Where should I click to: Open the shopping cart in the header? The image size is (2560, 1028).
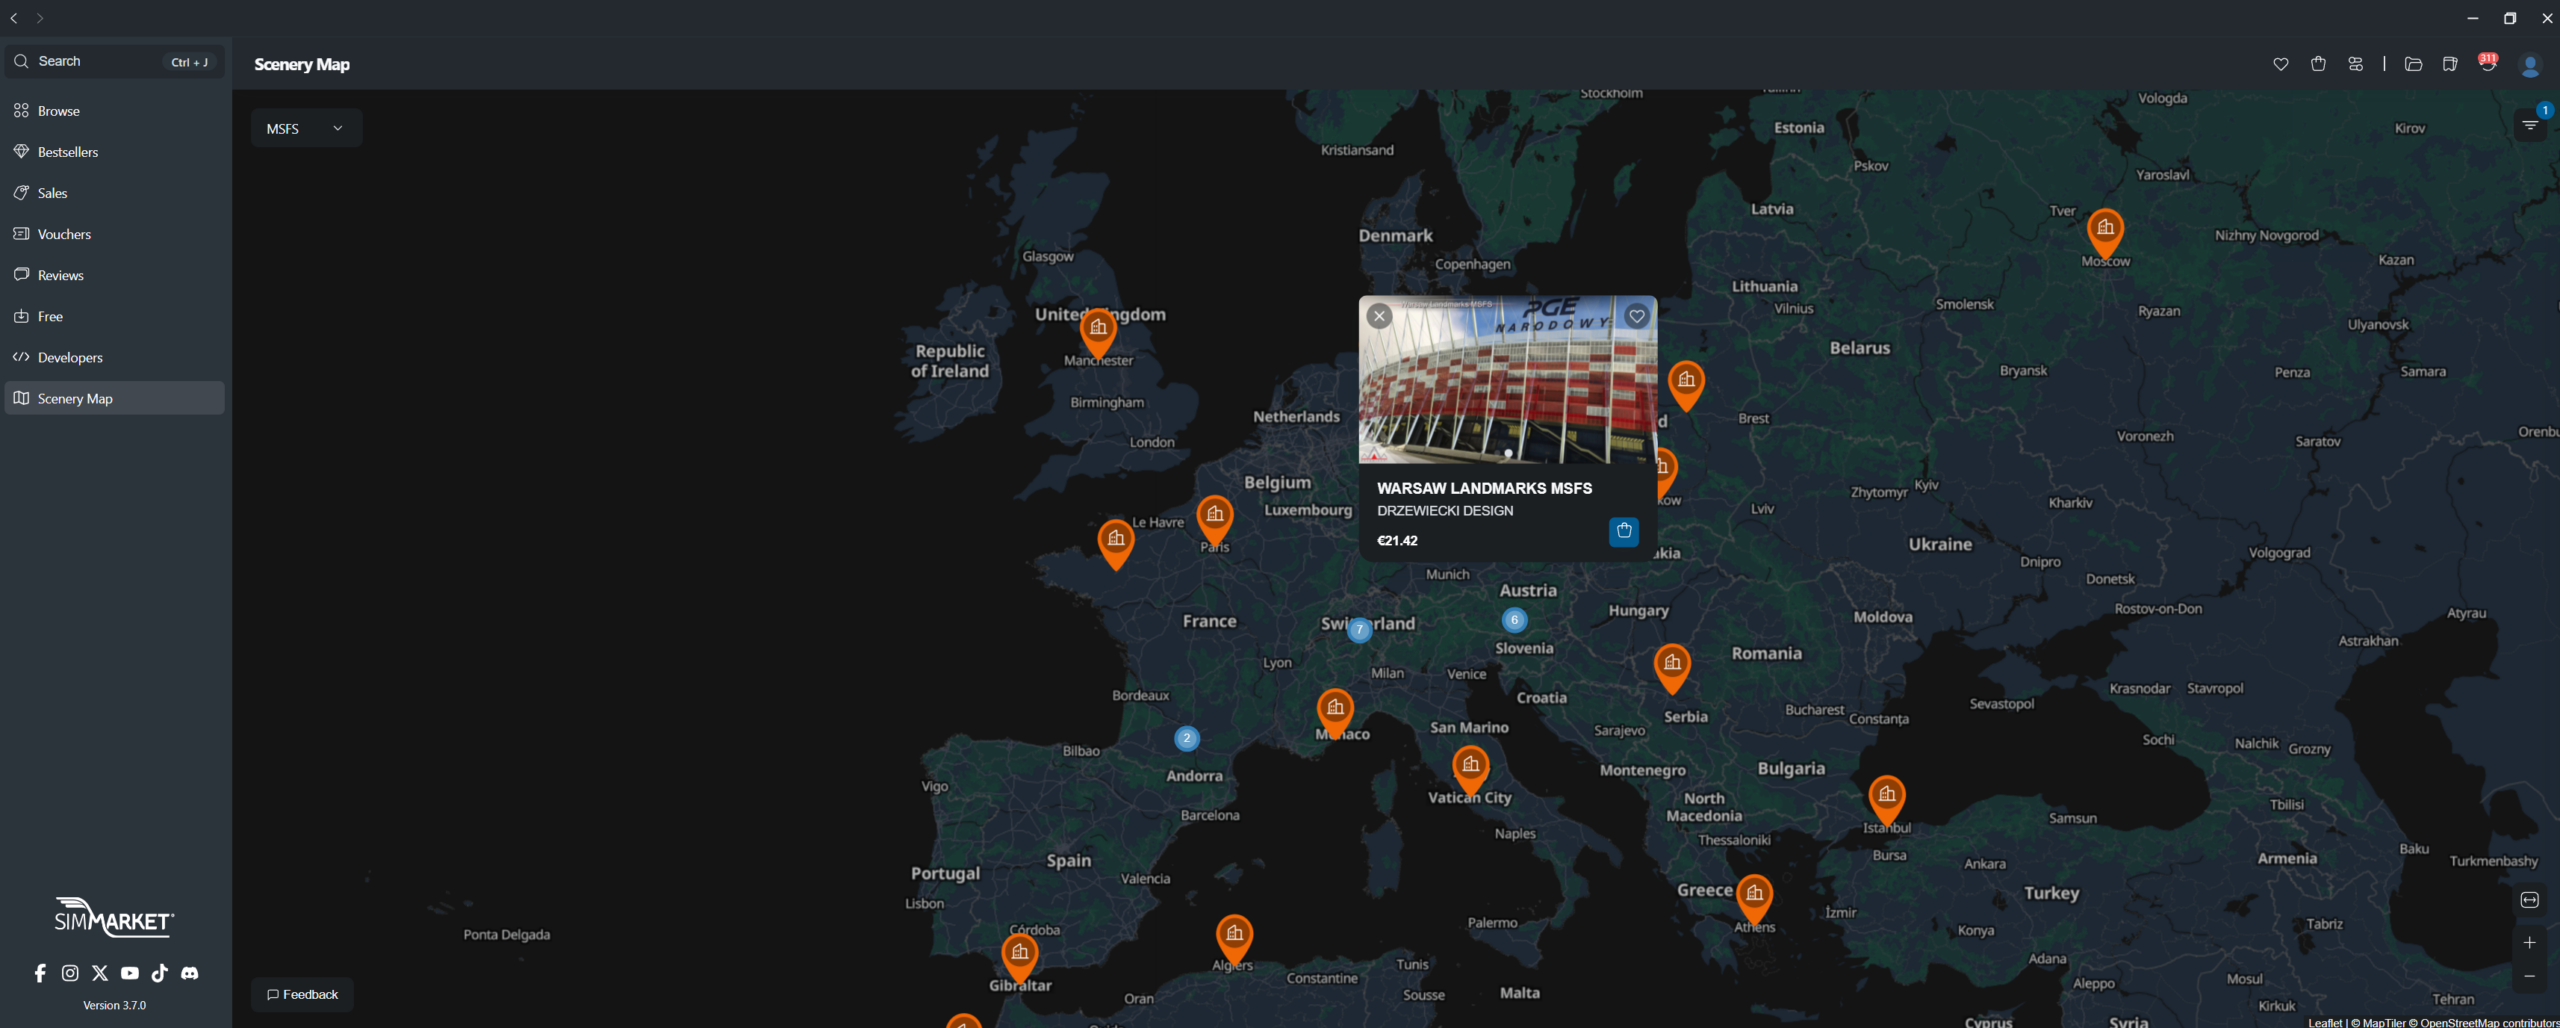2318,64
